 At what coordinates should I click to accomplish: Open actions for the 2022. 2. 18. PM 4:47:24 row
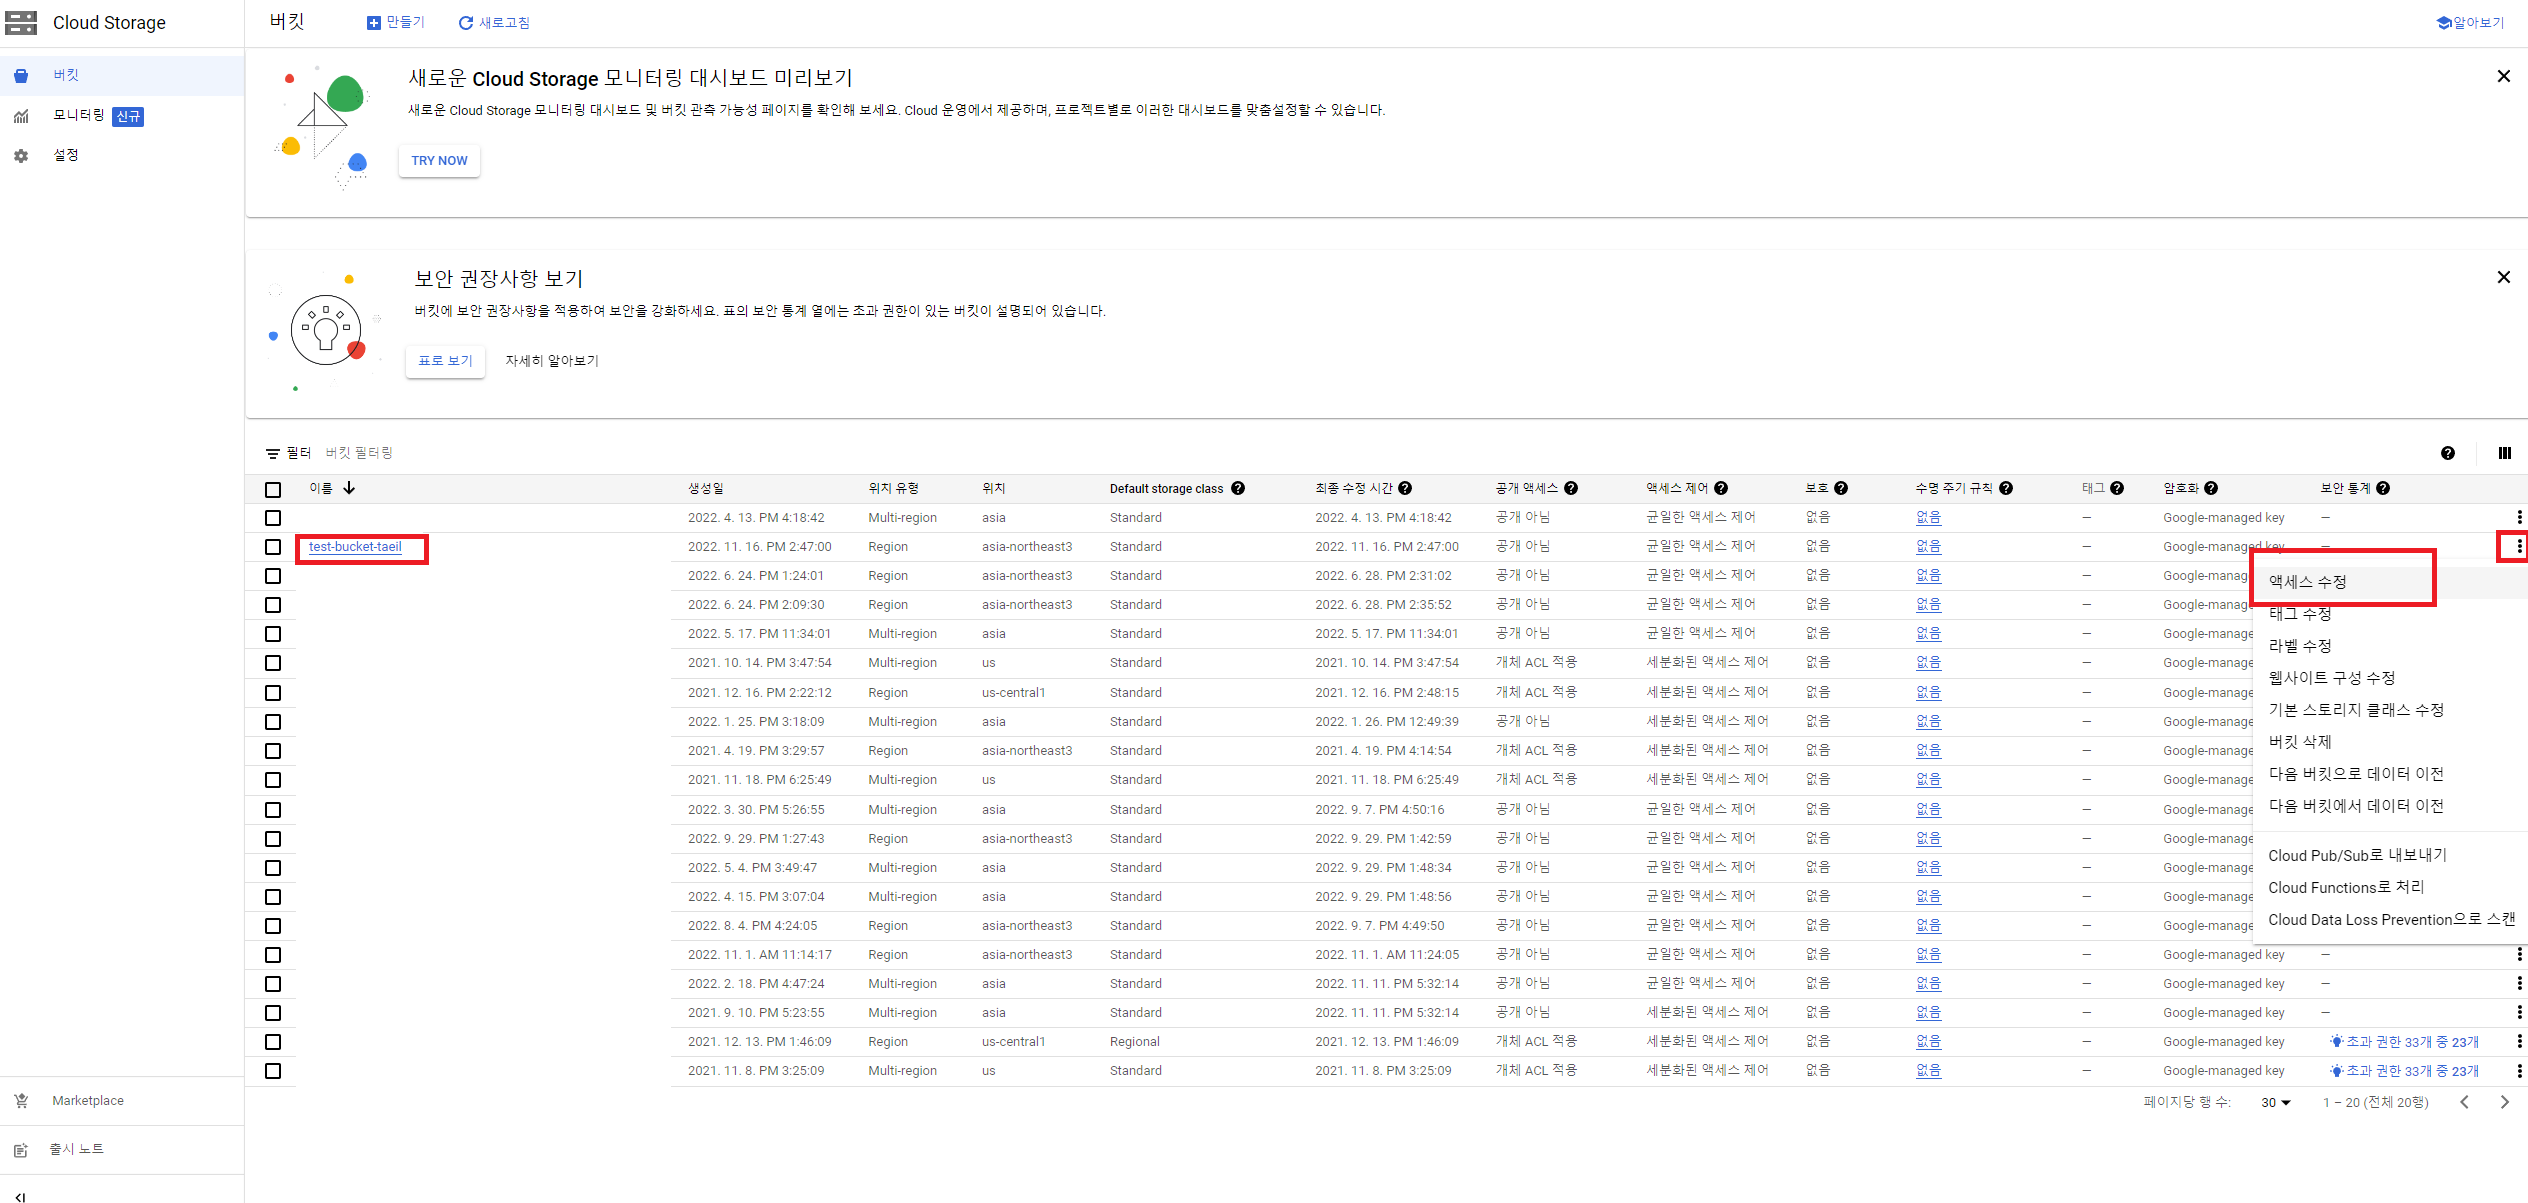pos(2519,983)
